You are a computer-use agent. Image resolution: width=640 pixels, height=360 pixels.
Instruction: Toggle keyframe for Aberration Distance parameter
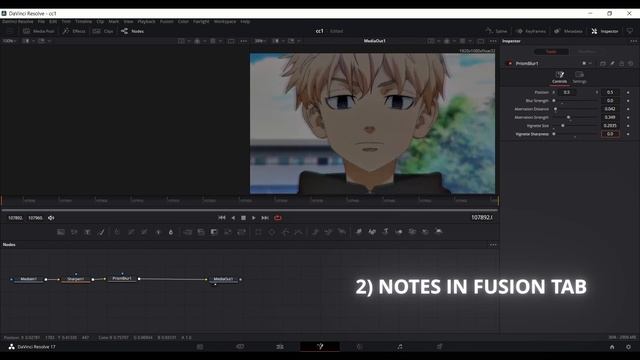[628, 109]
